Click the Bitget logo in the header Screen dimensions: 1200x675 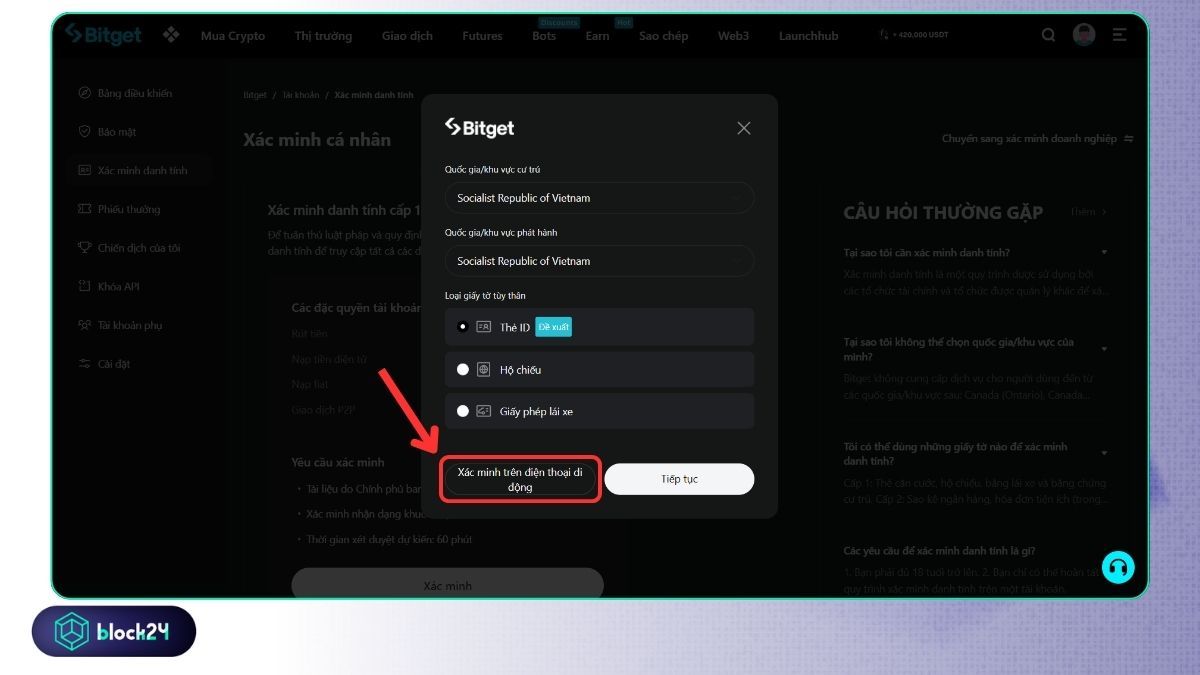[103, 34]
